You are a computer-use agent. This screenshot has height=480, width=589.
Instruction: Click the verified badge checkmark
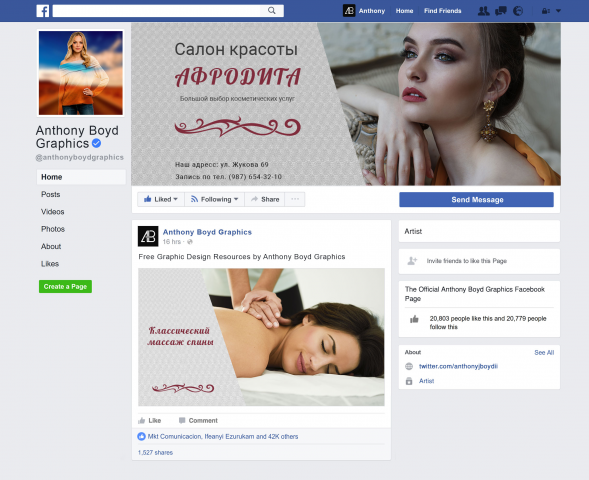point(97,143)
